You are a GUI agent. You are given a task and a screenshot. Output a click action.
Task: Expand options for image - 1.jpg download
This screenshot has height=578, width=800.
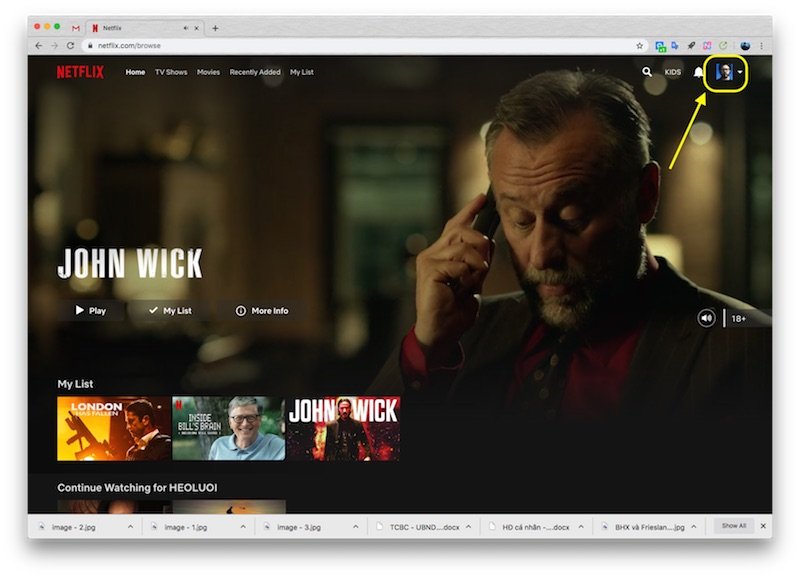pos(243,526)
